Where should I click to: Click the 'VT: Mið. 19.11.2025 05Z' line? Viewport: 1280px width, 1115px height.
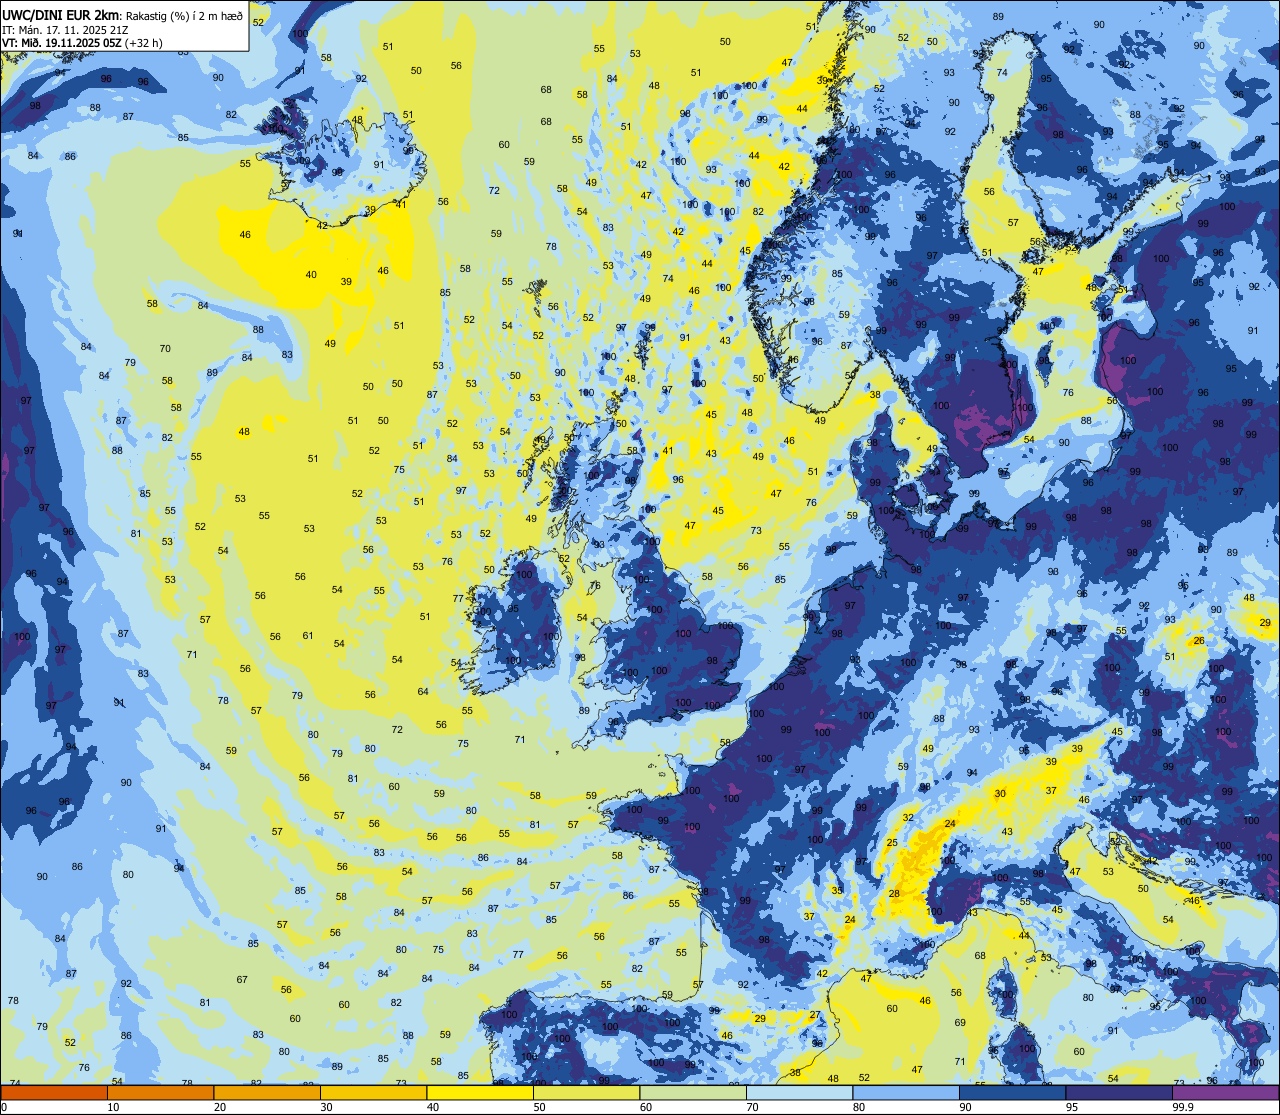62,43
